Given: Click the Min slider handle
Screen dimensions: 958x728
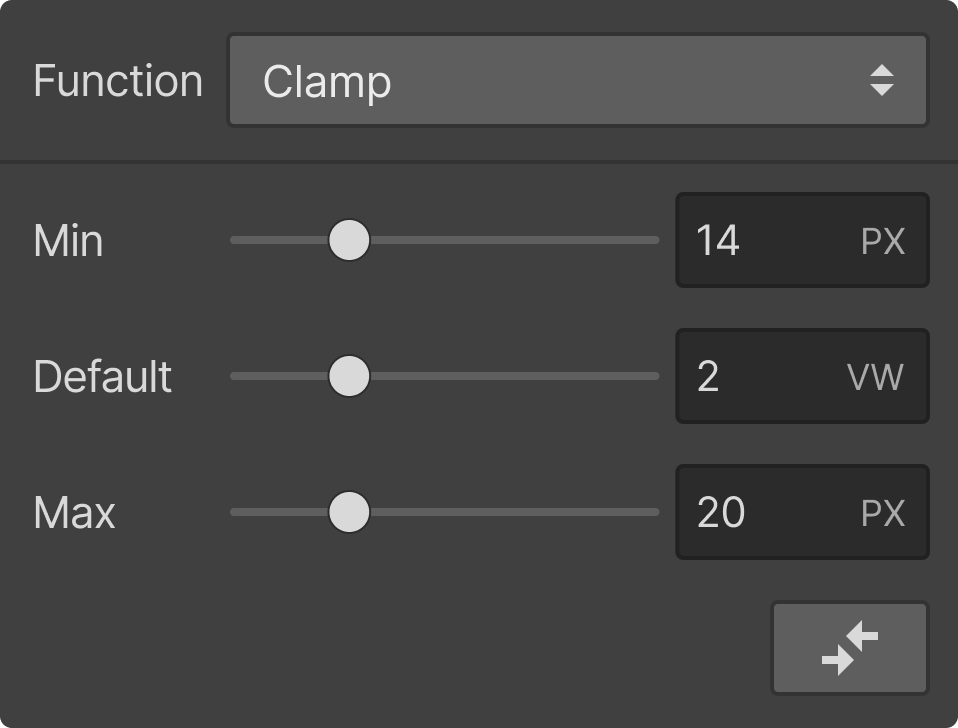Looking at the screenshot, I should click(349, 240).
